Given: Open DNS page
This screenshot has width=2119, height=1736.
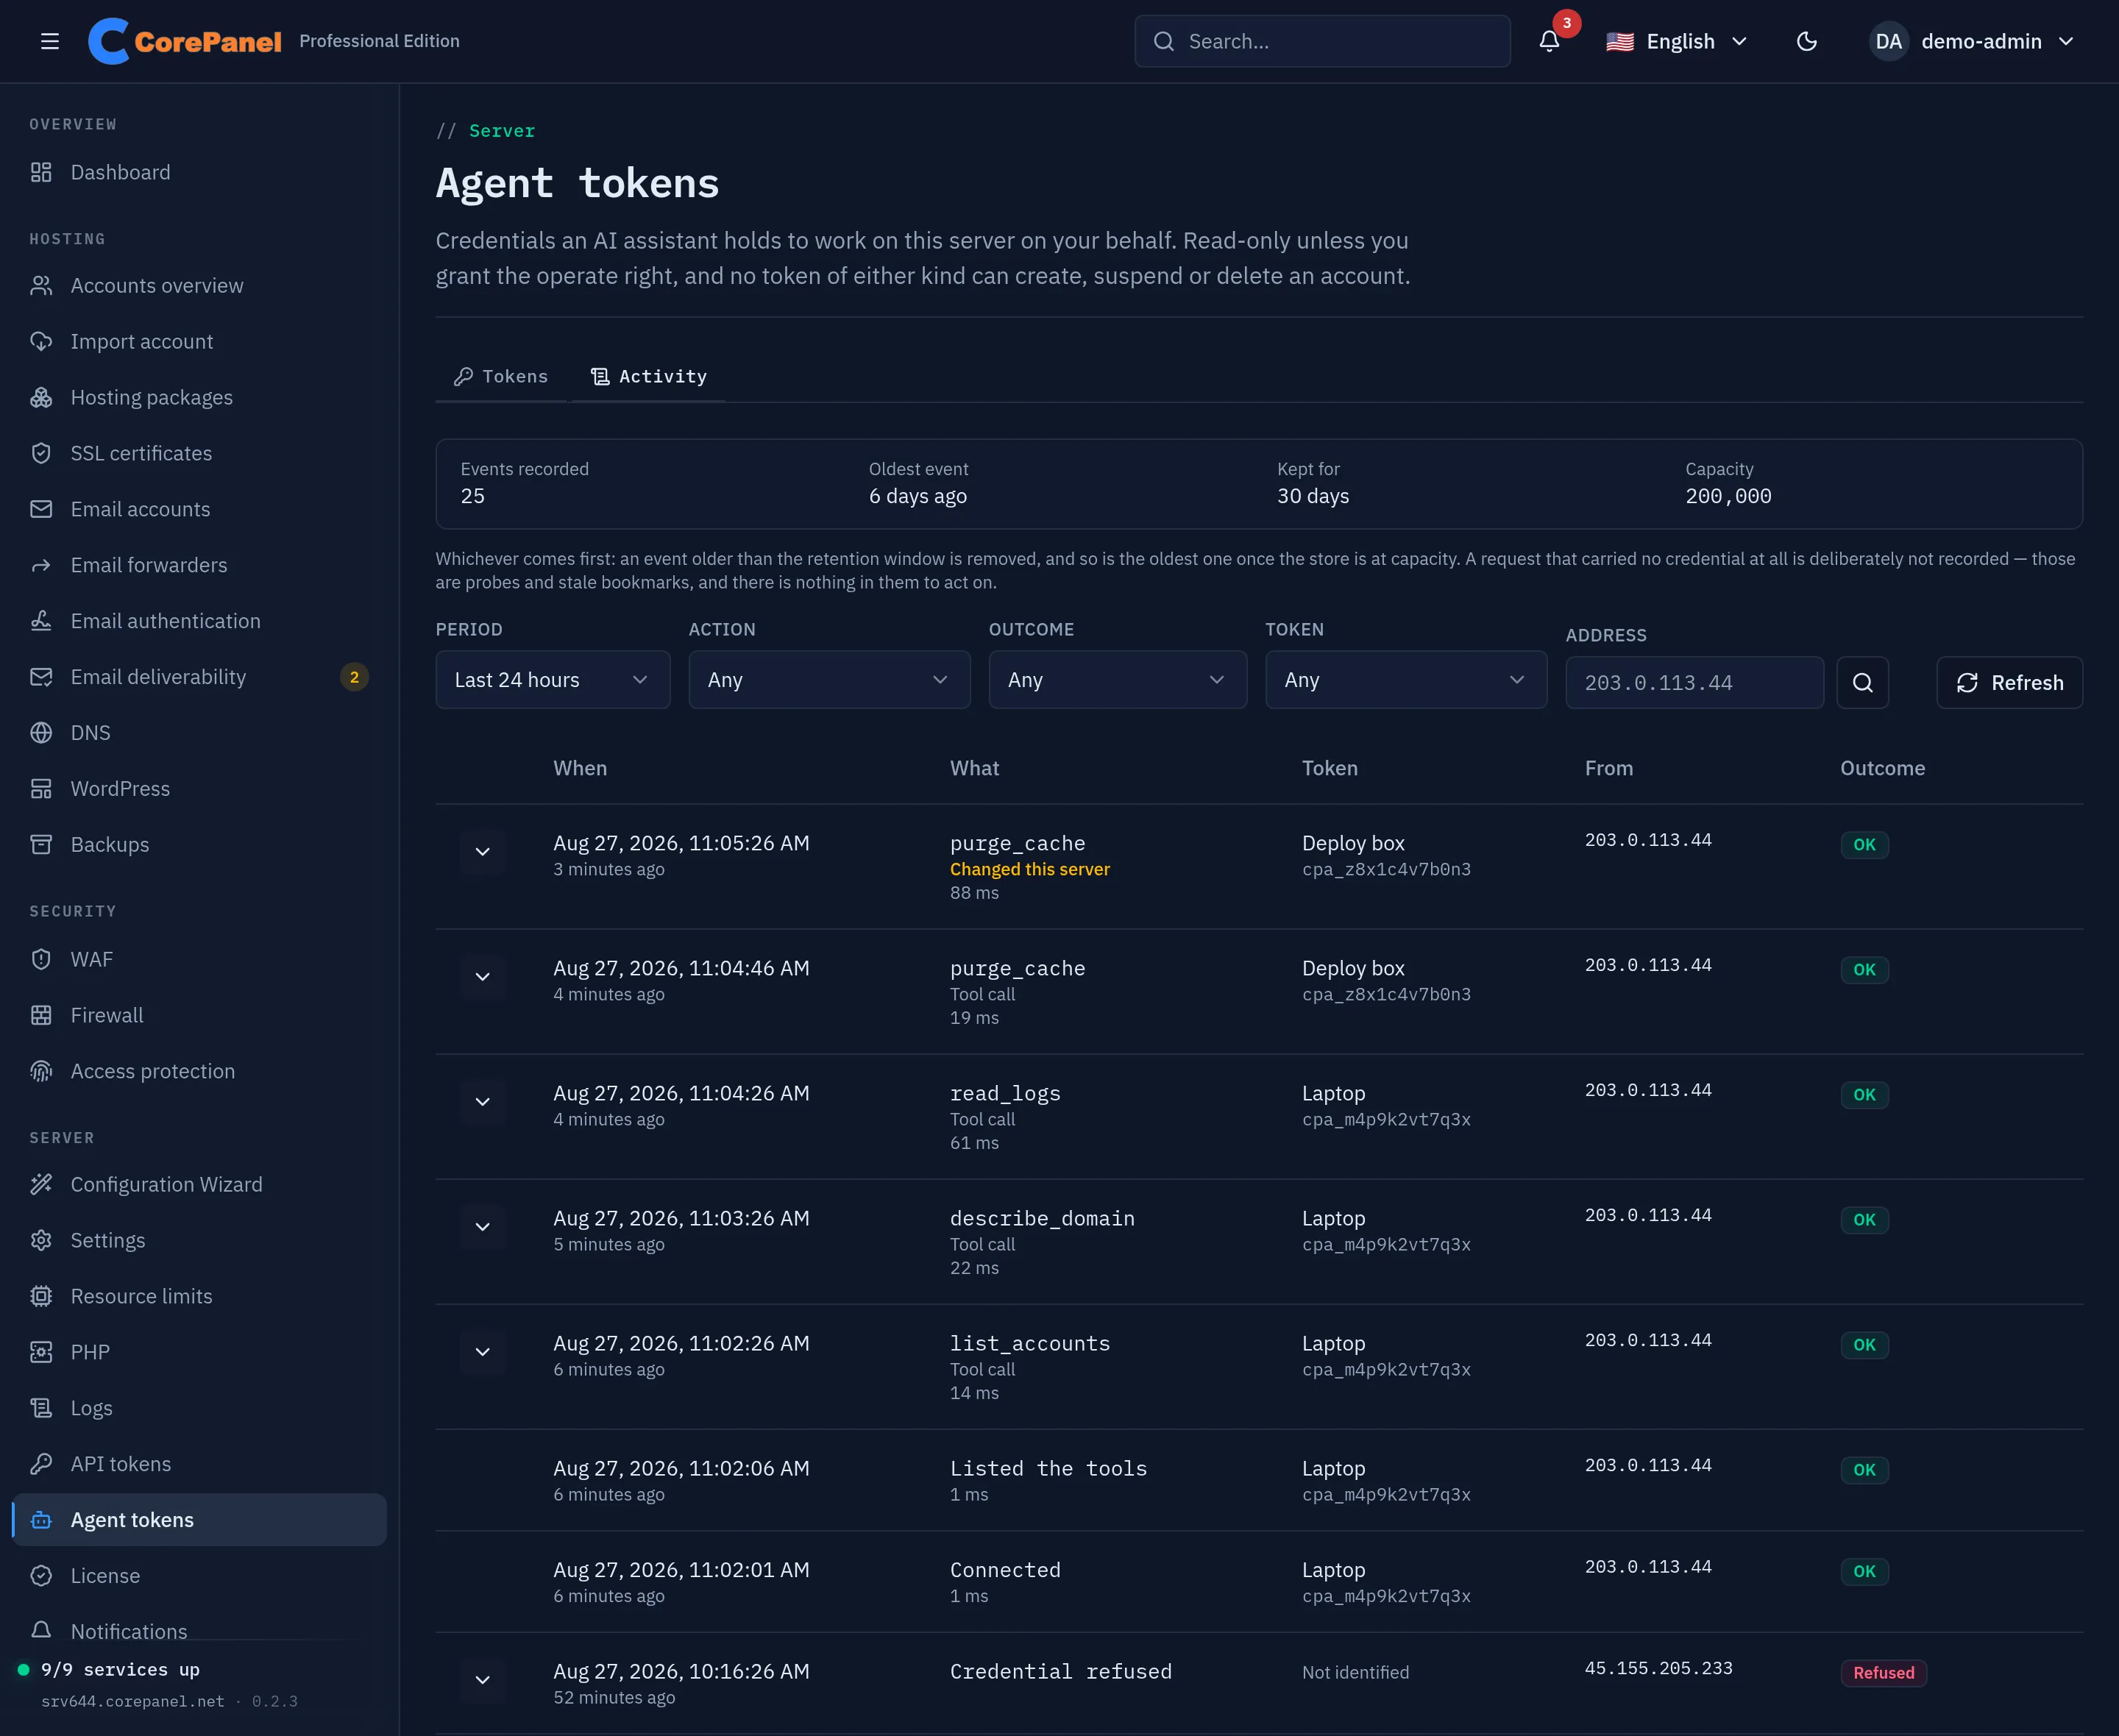Looking at the screenshot, I should pyautogui.click(x=199, y=733).
